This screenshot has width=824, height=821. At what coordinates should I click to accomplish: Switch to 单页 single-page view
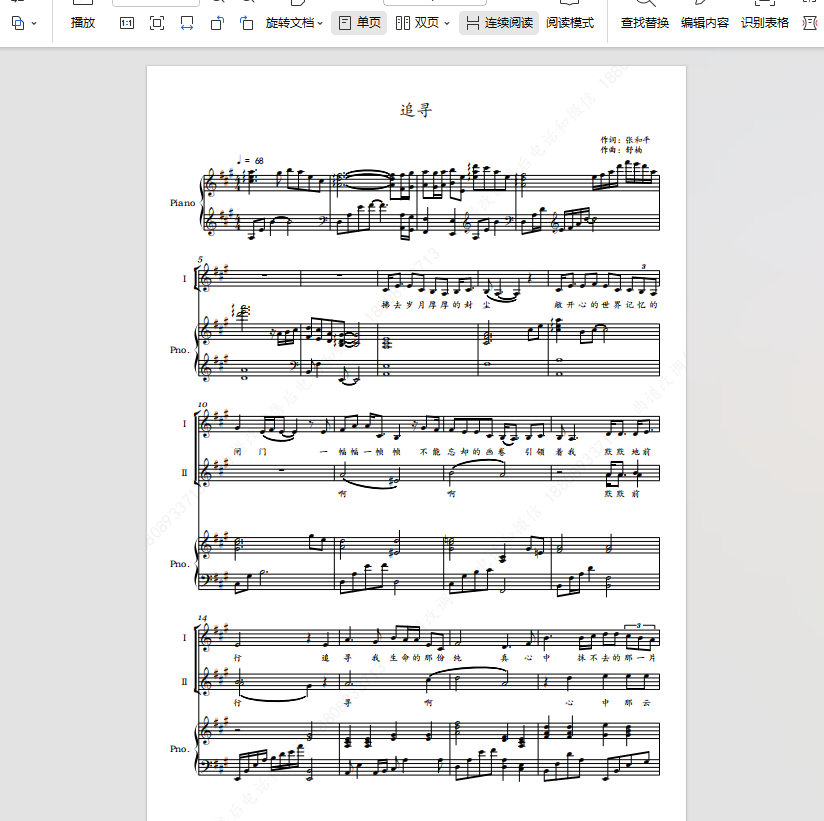pyautogui.click(x=359, y=23)
